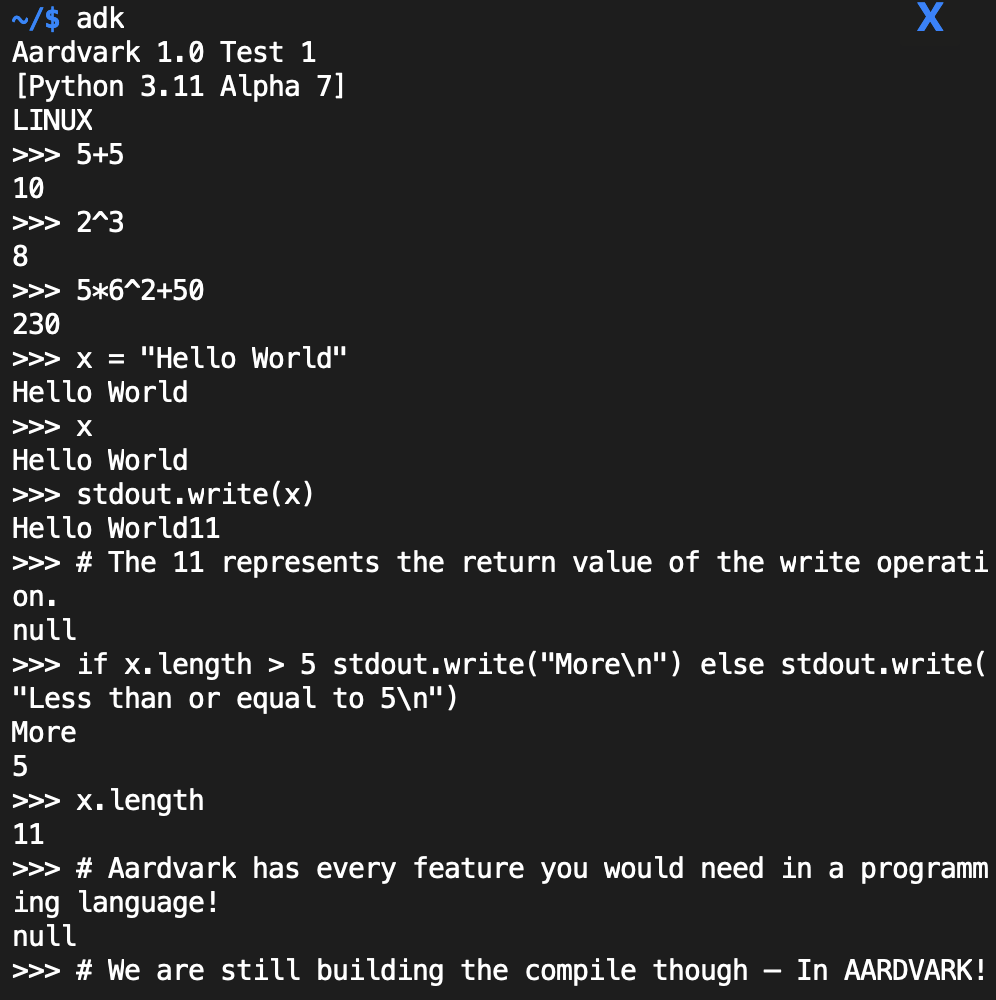Click the "stdout.write(x)" command line
Screen dimensions: 996x1000
coord(195,494)
